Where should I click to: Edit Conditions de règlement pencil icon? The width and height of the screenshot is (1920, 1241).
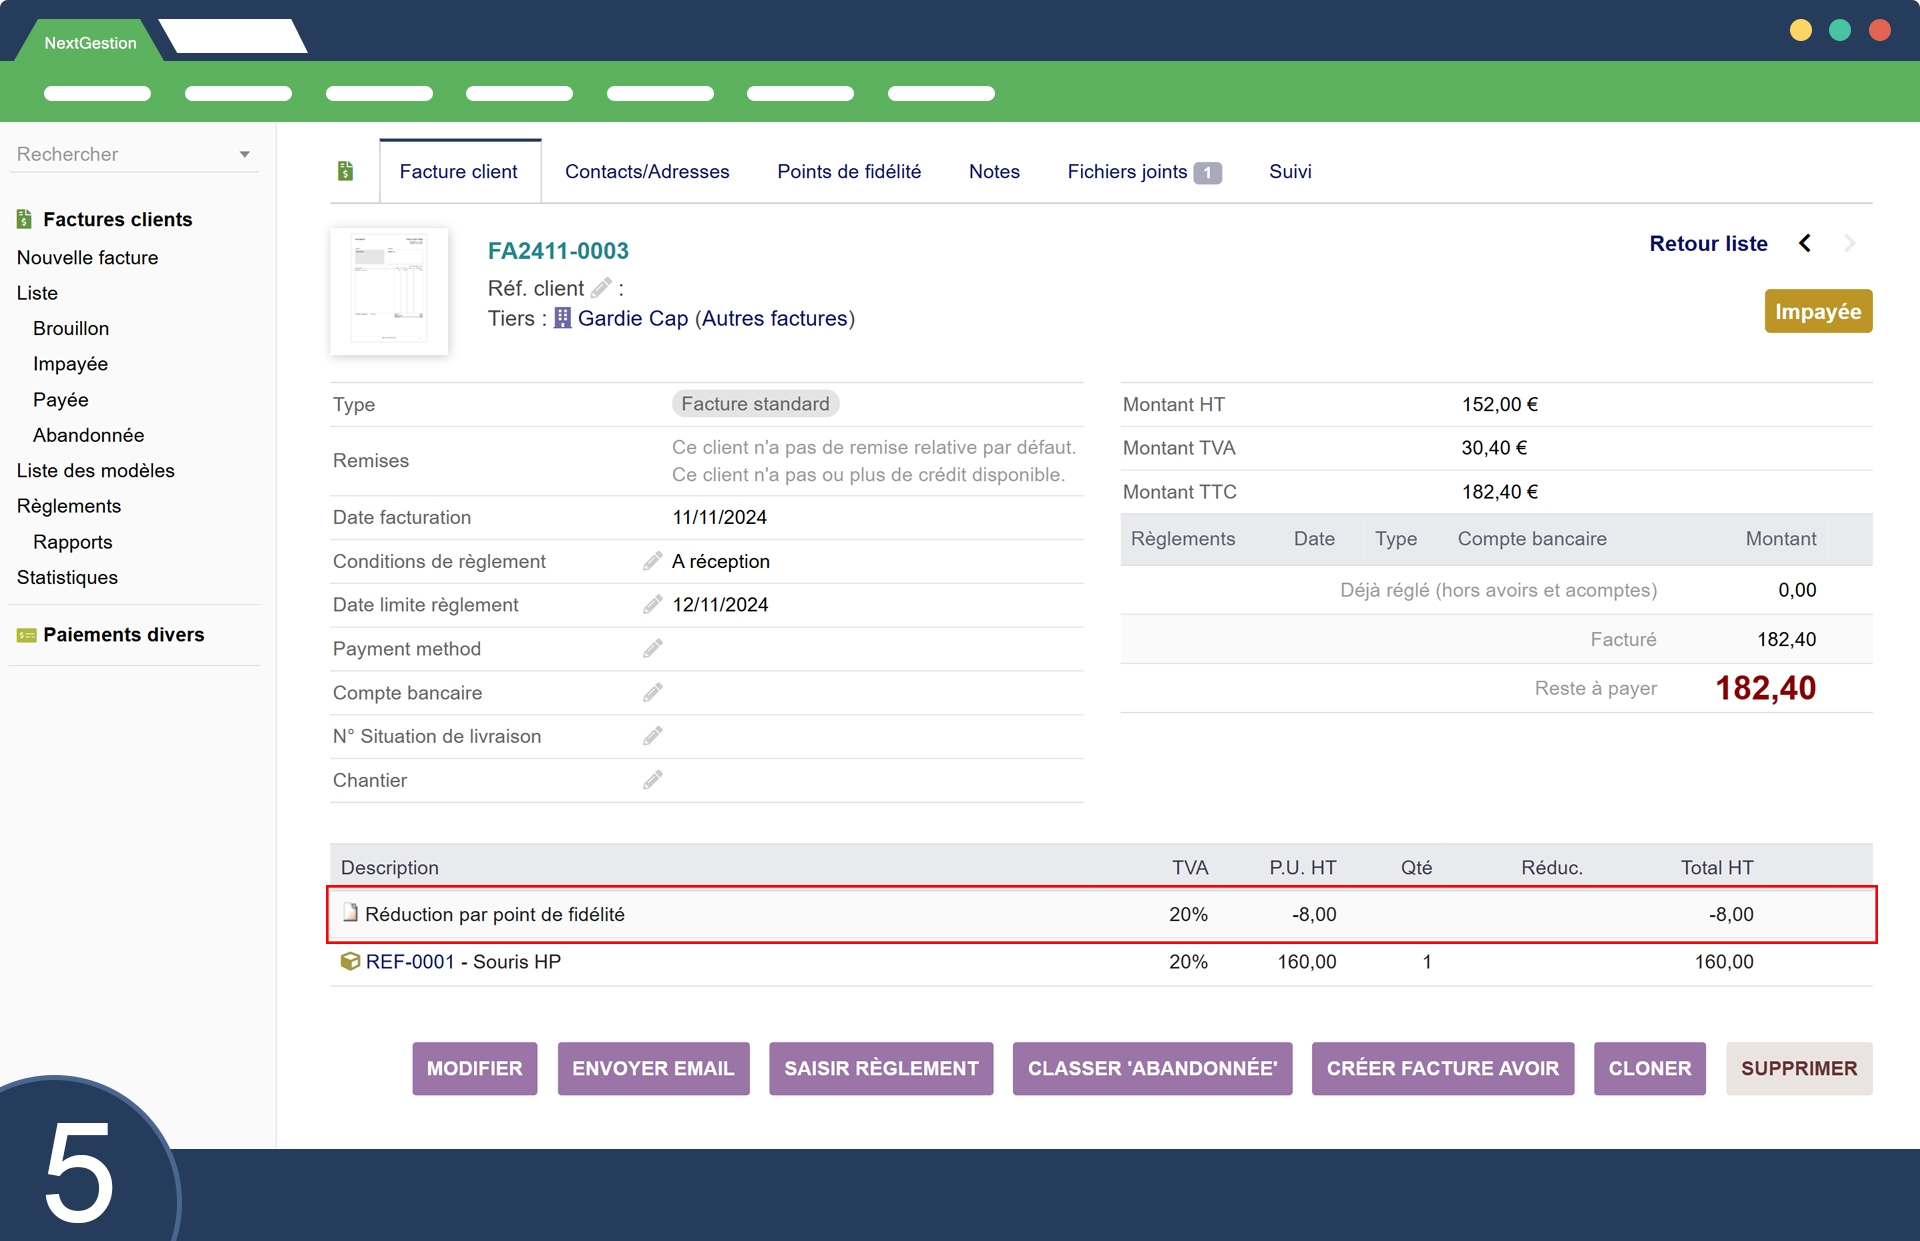(652, 561)
